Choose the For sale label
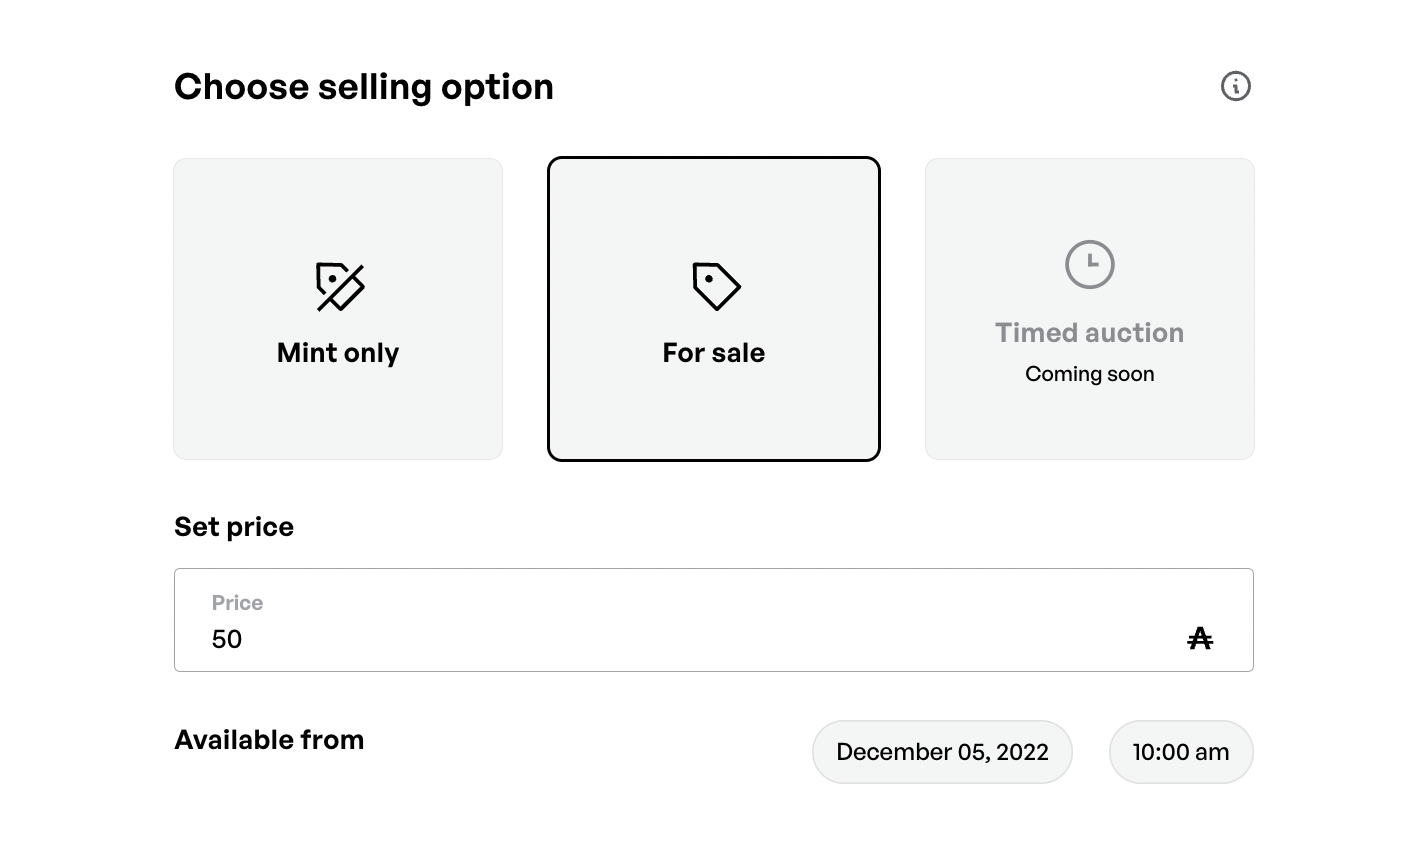This screenshot has width=1426, height=852. click(x=714, y=353)
